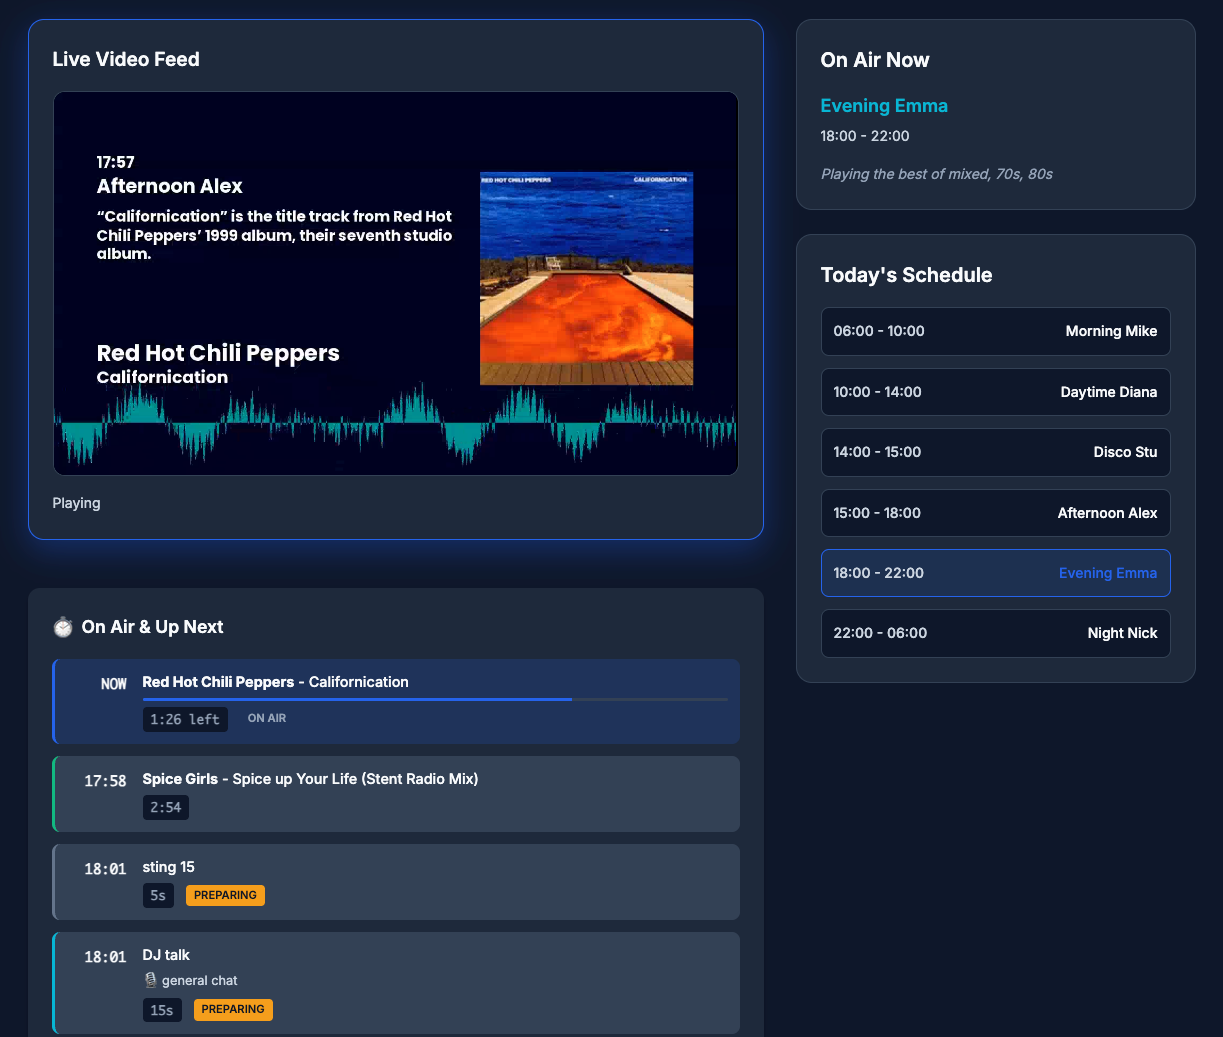This screenshot has width=1223, height=1037.
Task: Click the PREPARING badge on DJ talk
Action: coord(233,1009)
